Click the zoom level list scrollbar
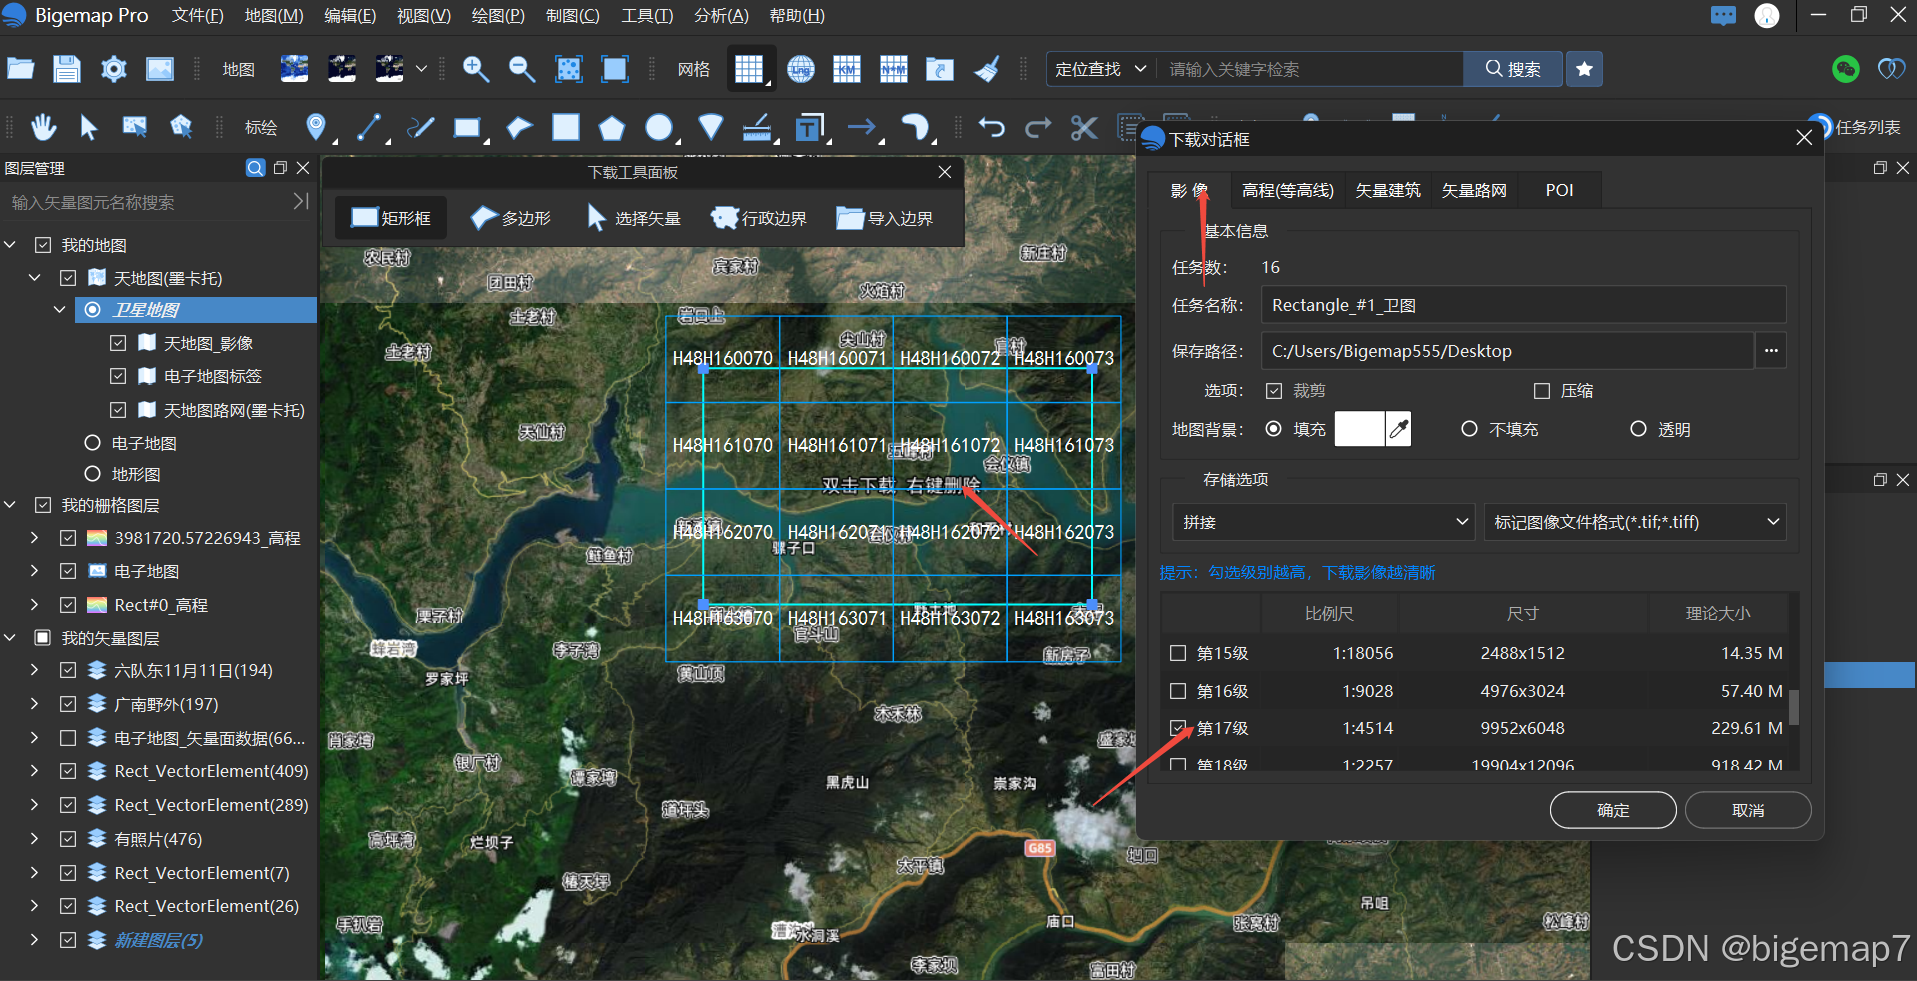1917x981 pixels. pos(1794,707)
